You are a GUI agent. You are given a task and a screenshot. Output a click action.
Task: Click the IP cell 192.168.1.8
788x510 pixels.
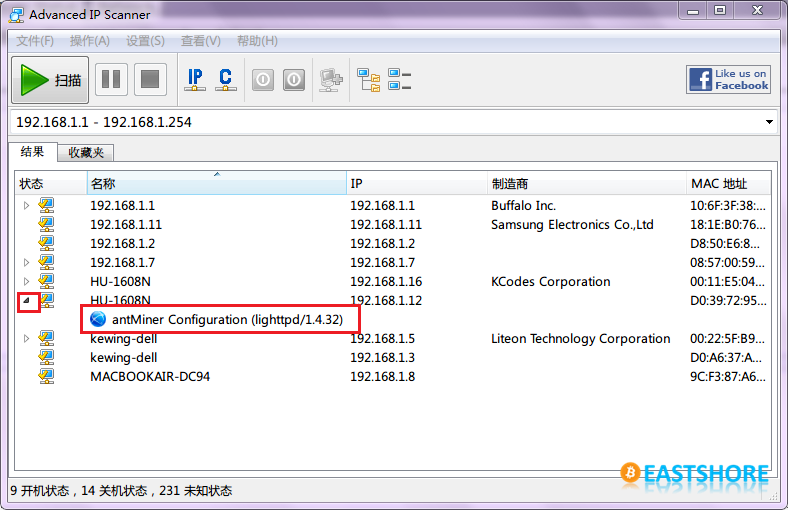[382, 377]
